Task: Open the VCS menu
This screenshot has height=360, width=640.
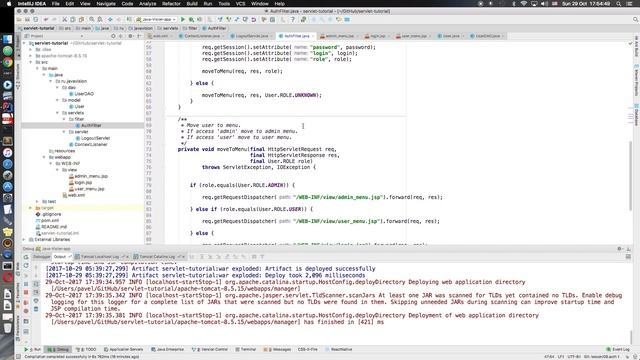Action: coord(240,4)
